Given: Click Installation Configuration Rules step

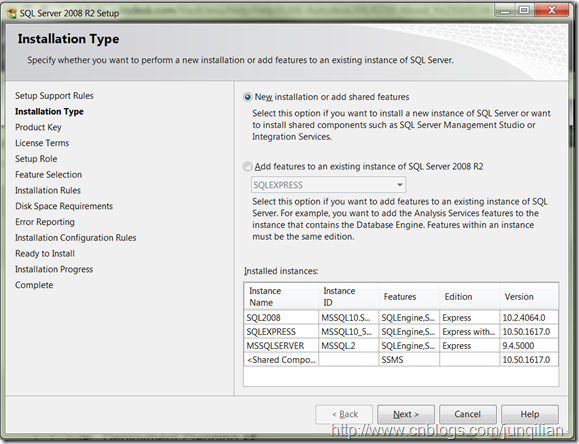Looking at the screenshot, I should (x=75, y=238).
